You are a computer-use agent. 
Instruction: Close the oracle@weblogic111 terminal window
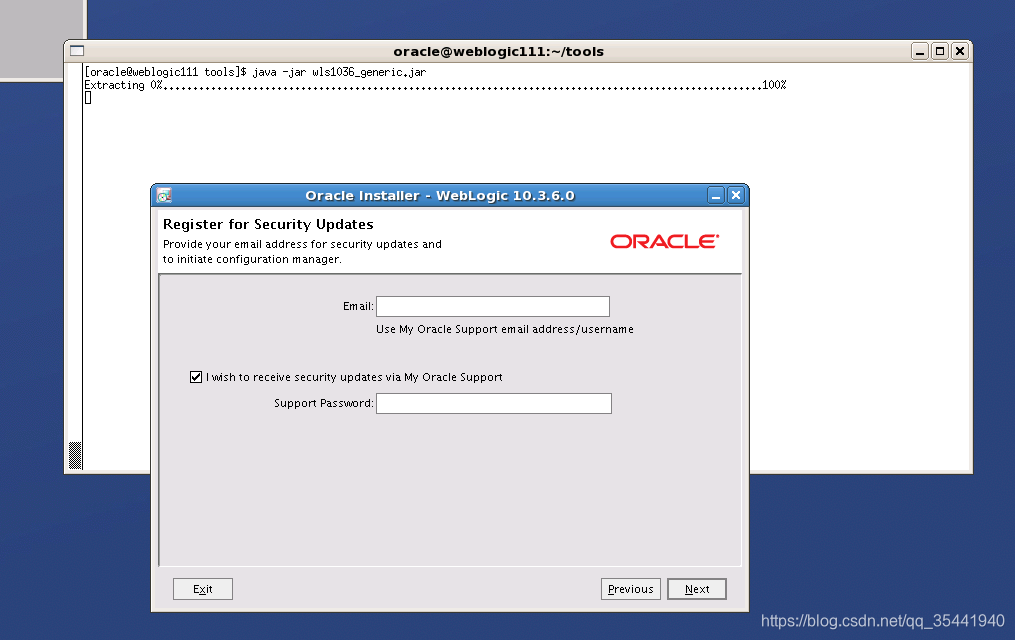click(960, 51)
